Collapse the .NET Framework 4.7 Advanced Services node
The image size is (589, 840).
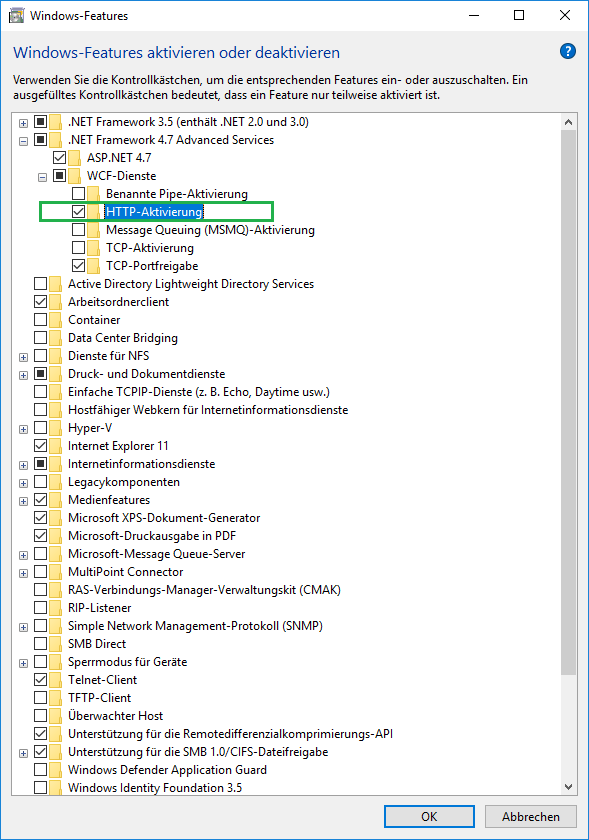pyautogui.click(x=24, y=141)
